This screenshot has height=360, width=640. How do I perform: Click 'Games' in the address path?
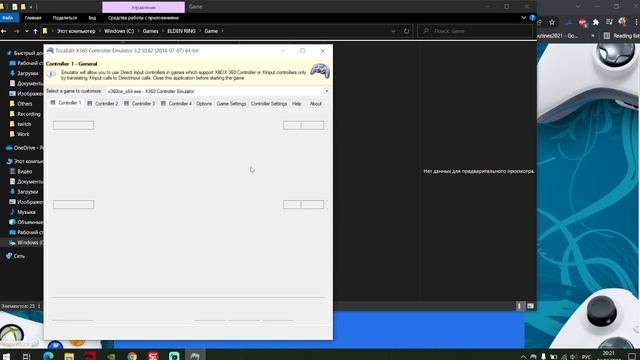(x=150, y=31)
